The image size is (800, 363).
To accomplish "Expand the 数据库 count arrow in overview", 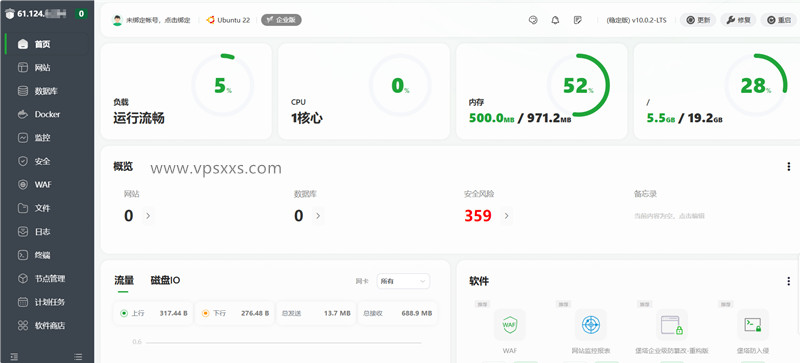I will 318,216.
